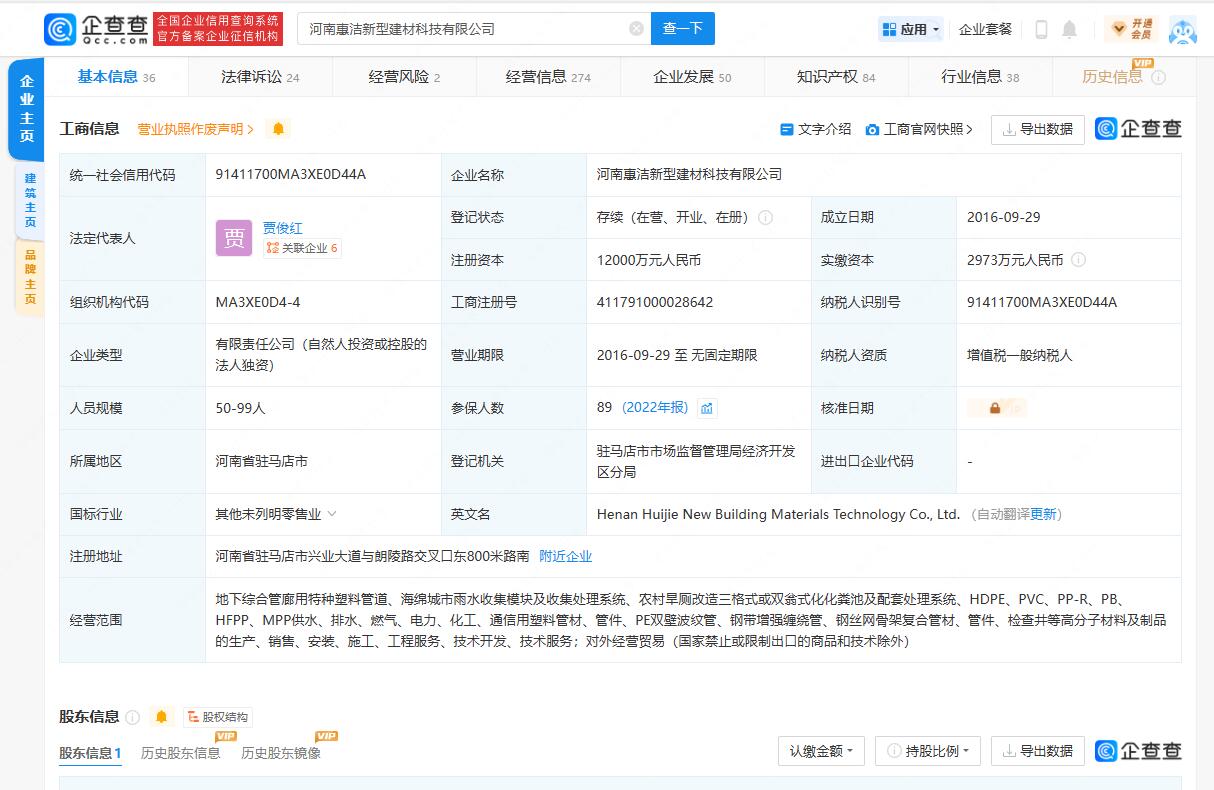Click 企业套餐 in header
Screen dimensions: 1214x790
click(x=985, y=29)
